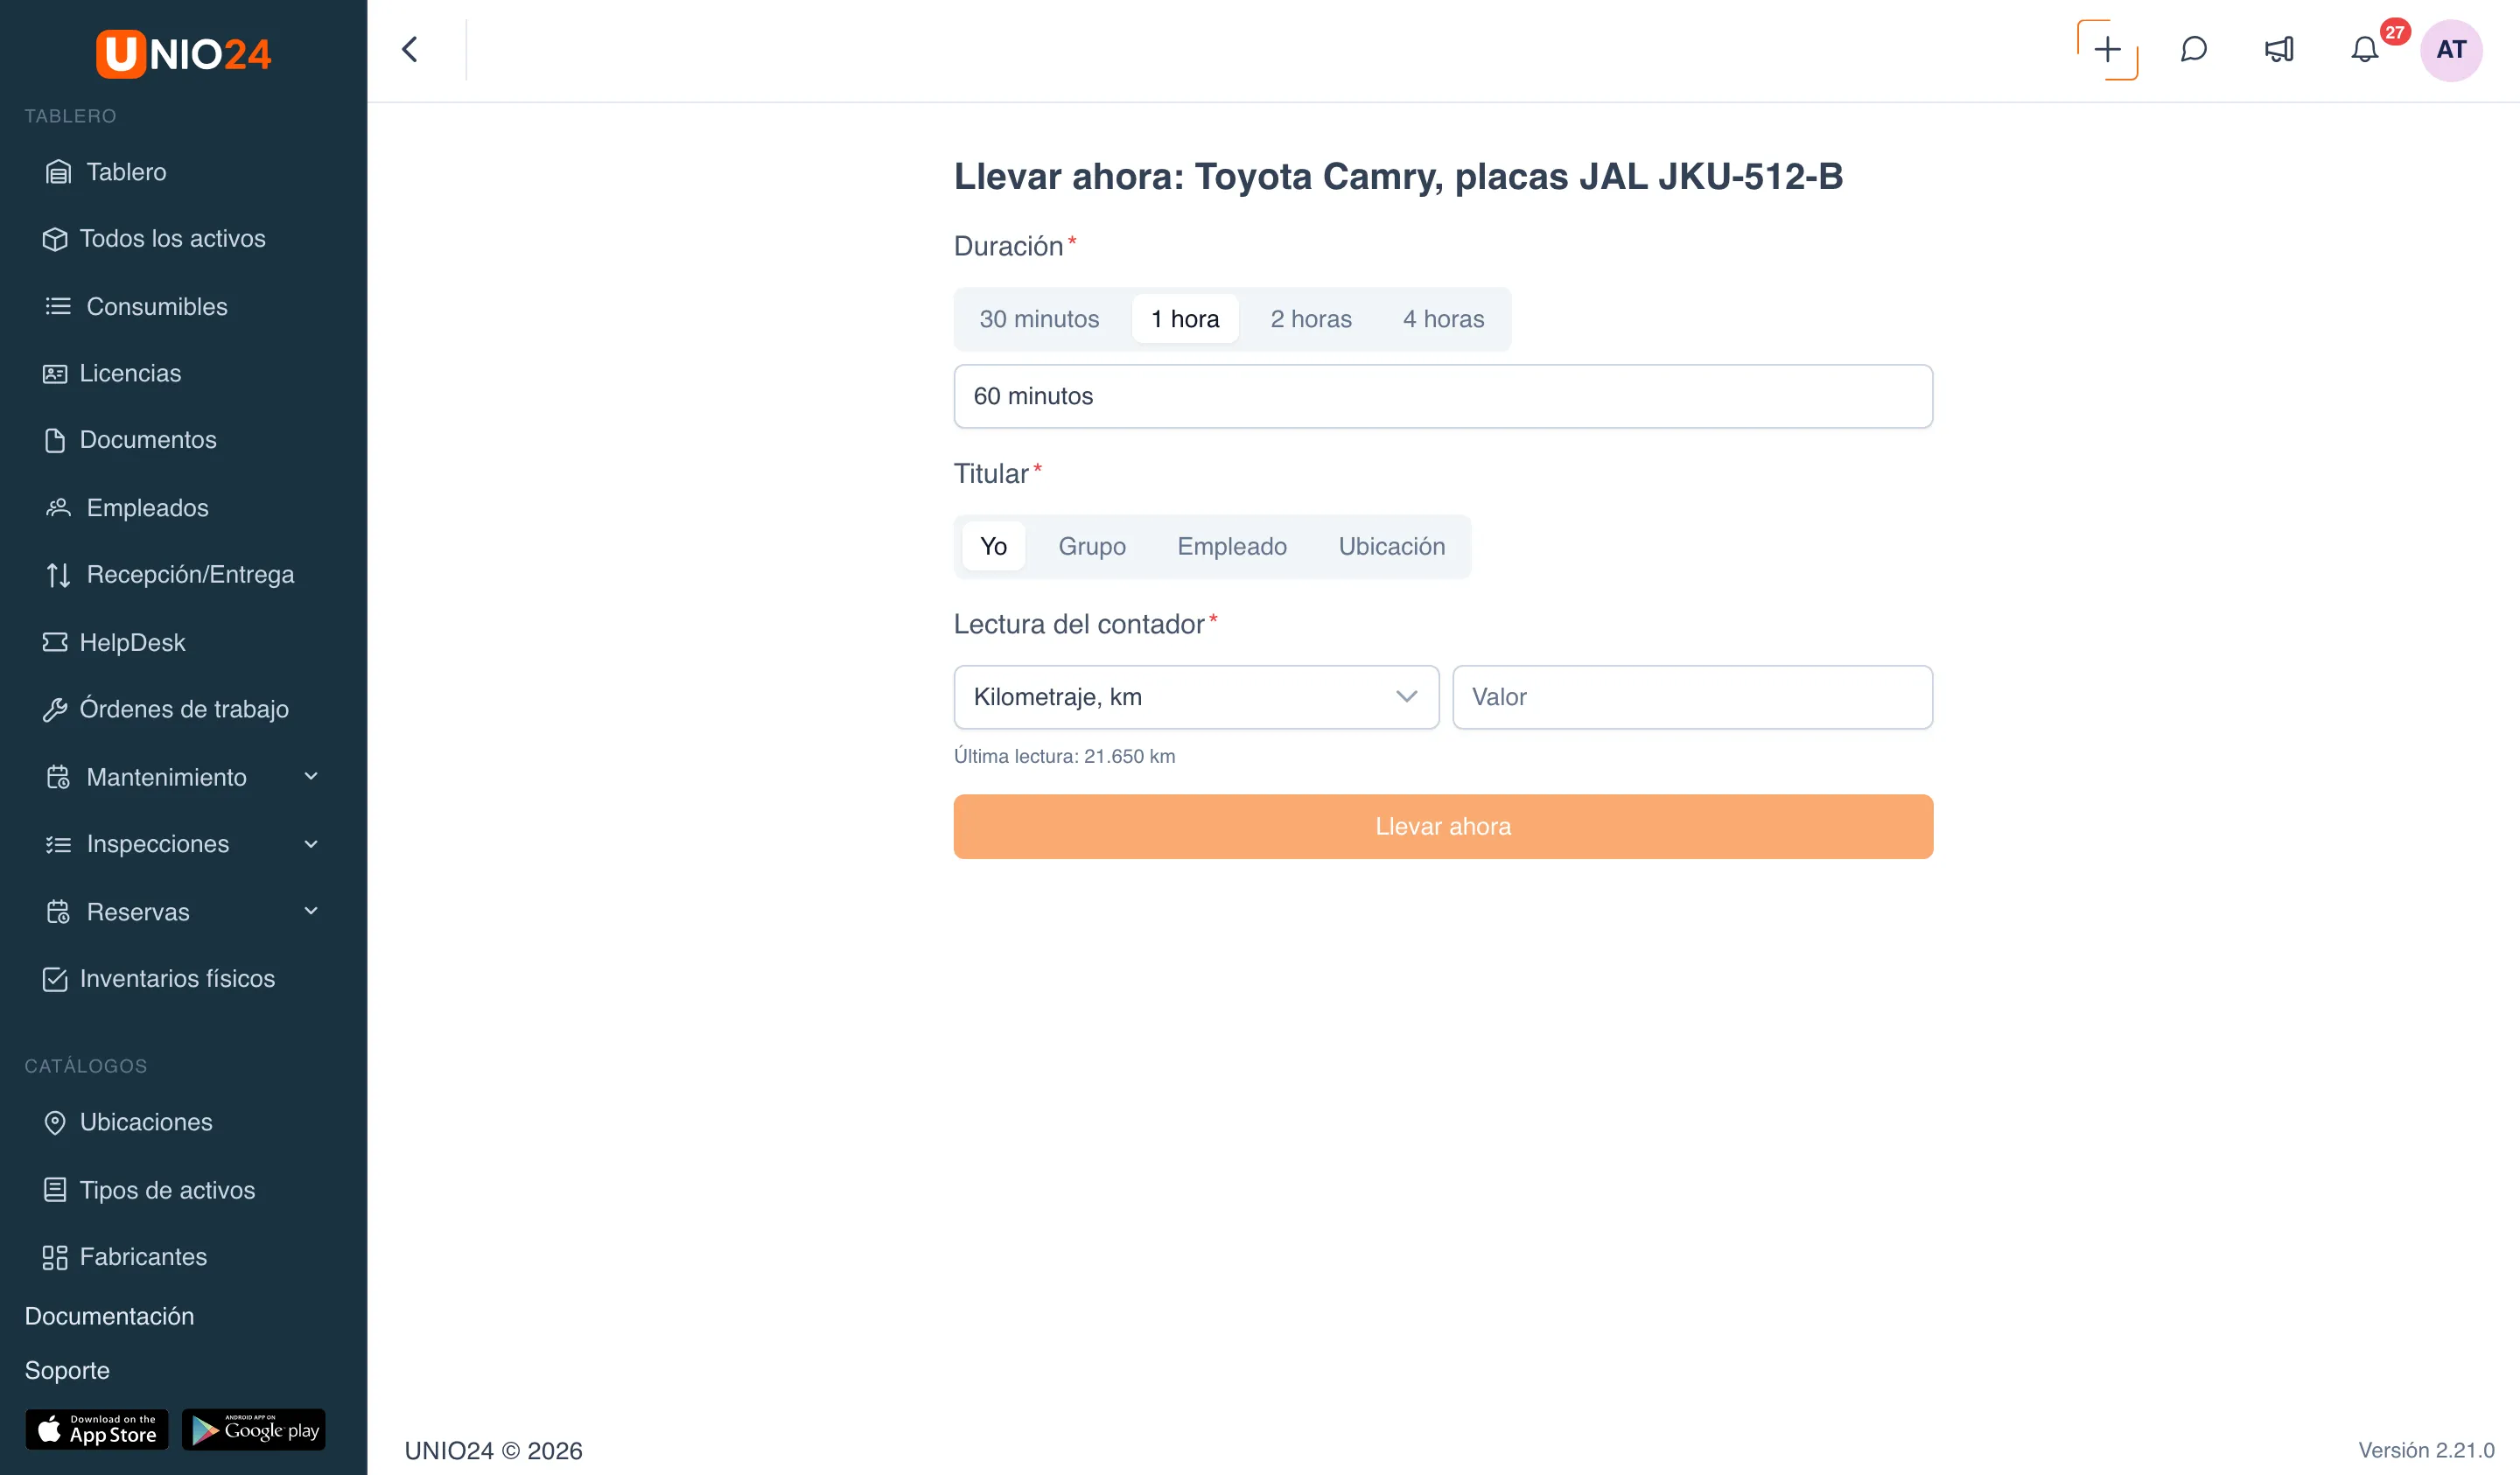Select Ubicación as titular

pos(1391,546)
